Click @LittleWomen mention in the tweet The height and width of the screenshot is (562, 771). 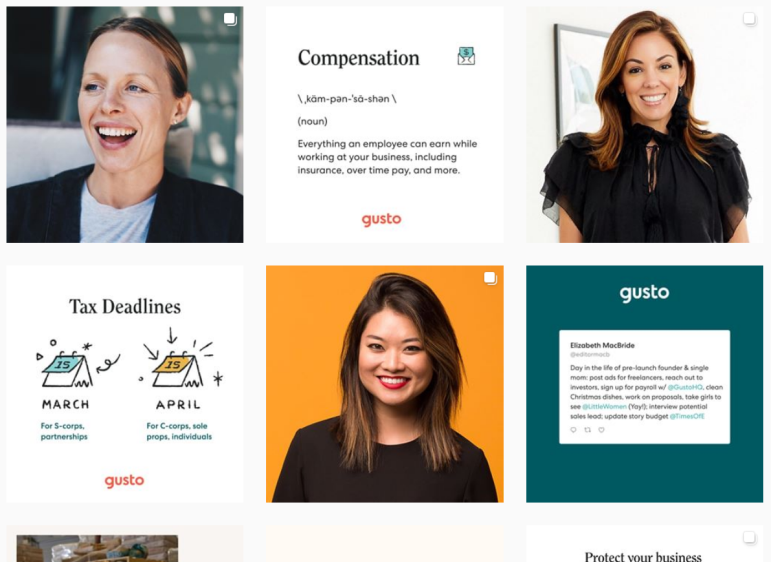click(604, 407)
